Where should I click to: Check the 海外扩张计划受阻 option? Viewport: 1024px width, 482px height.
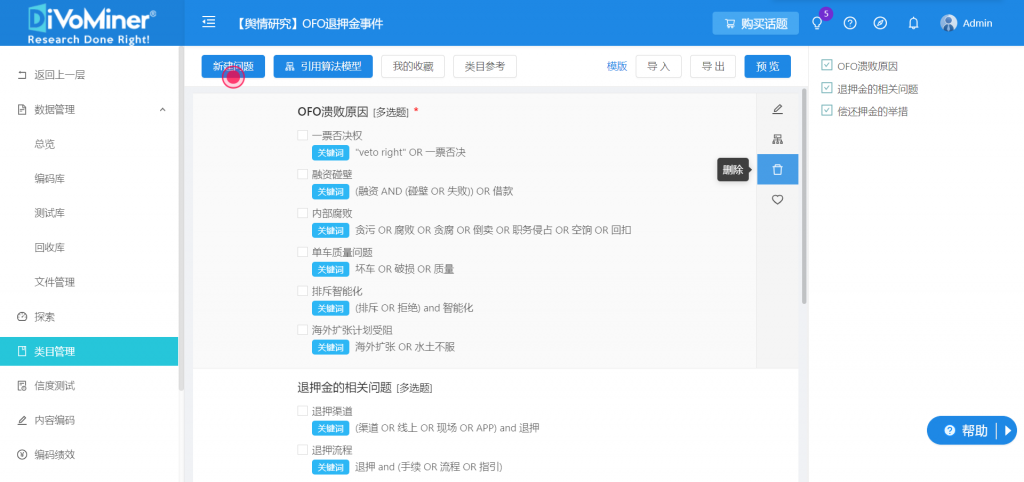[x=302, y=329]
